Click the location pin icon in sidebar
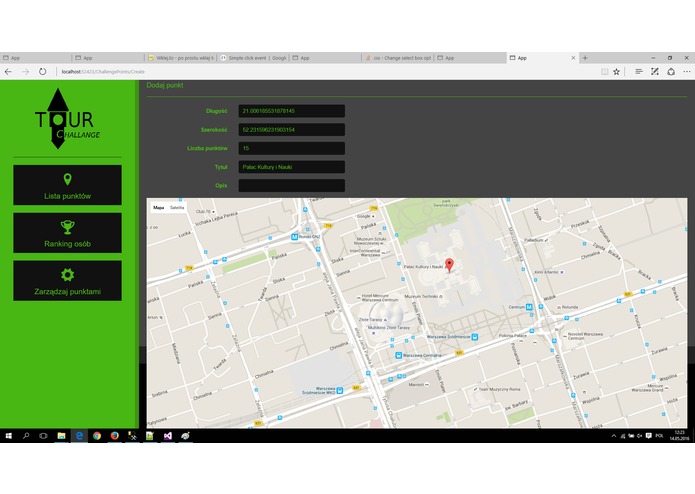The width and height of the screenshot is (695, 494). [x=67, y=179]
